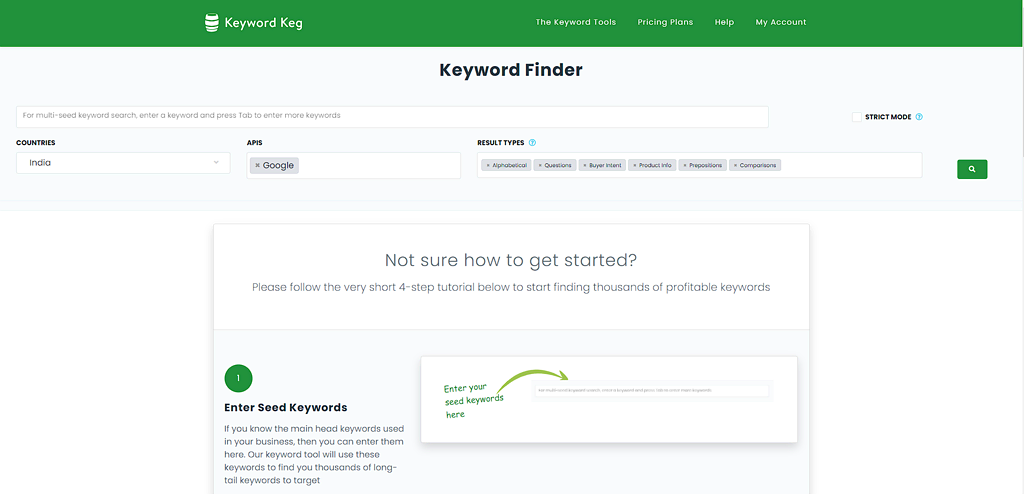Expand the Result Types multi-select field
Viewport: 1024px width, 494px height.
click(x=850, y=165)
